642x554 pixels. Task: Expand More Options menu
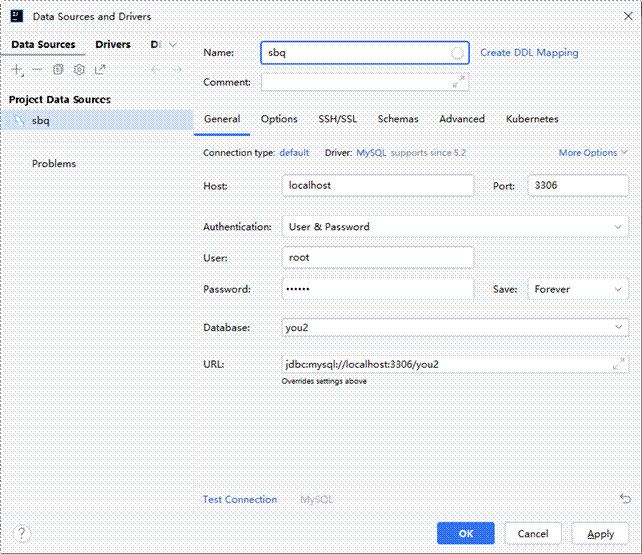pos(593,153)
